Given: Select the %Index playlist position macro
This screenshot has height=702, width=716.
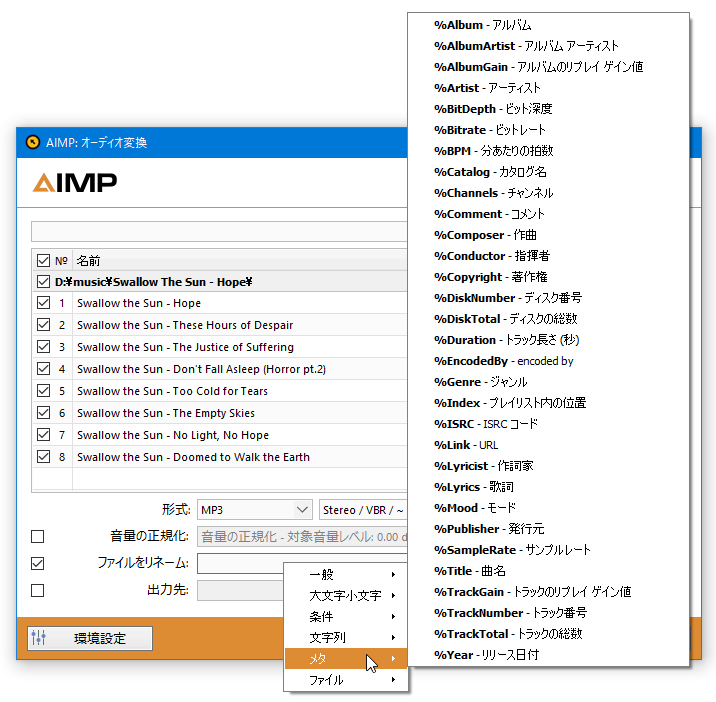Looking at the screenshot, I should click(548, 403).
